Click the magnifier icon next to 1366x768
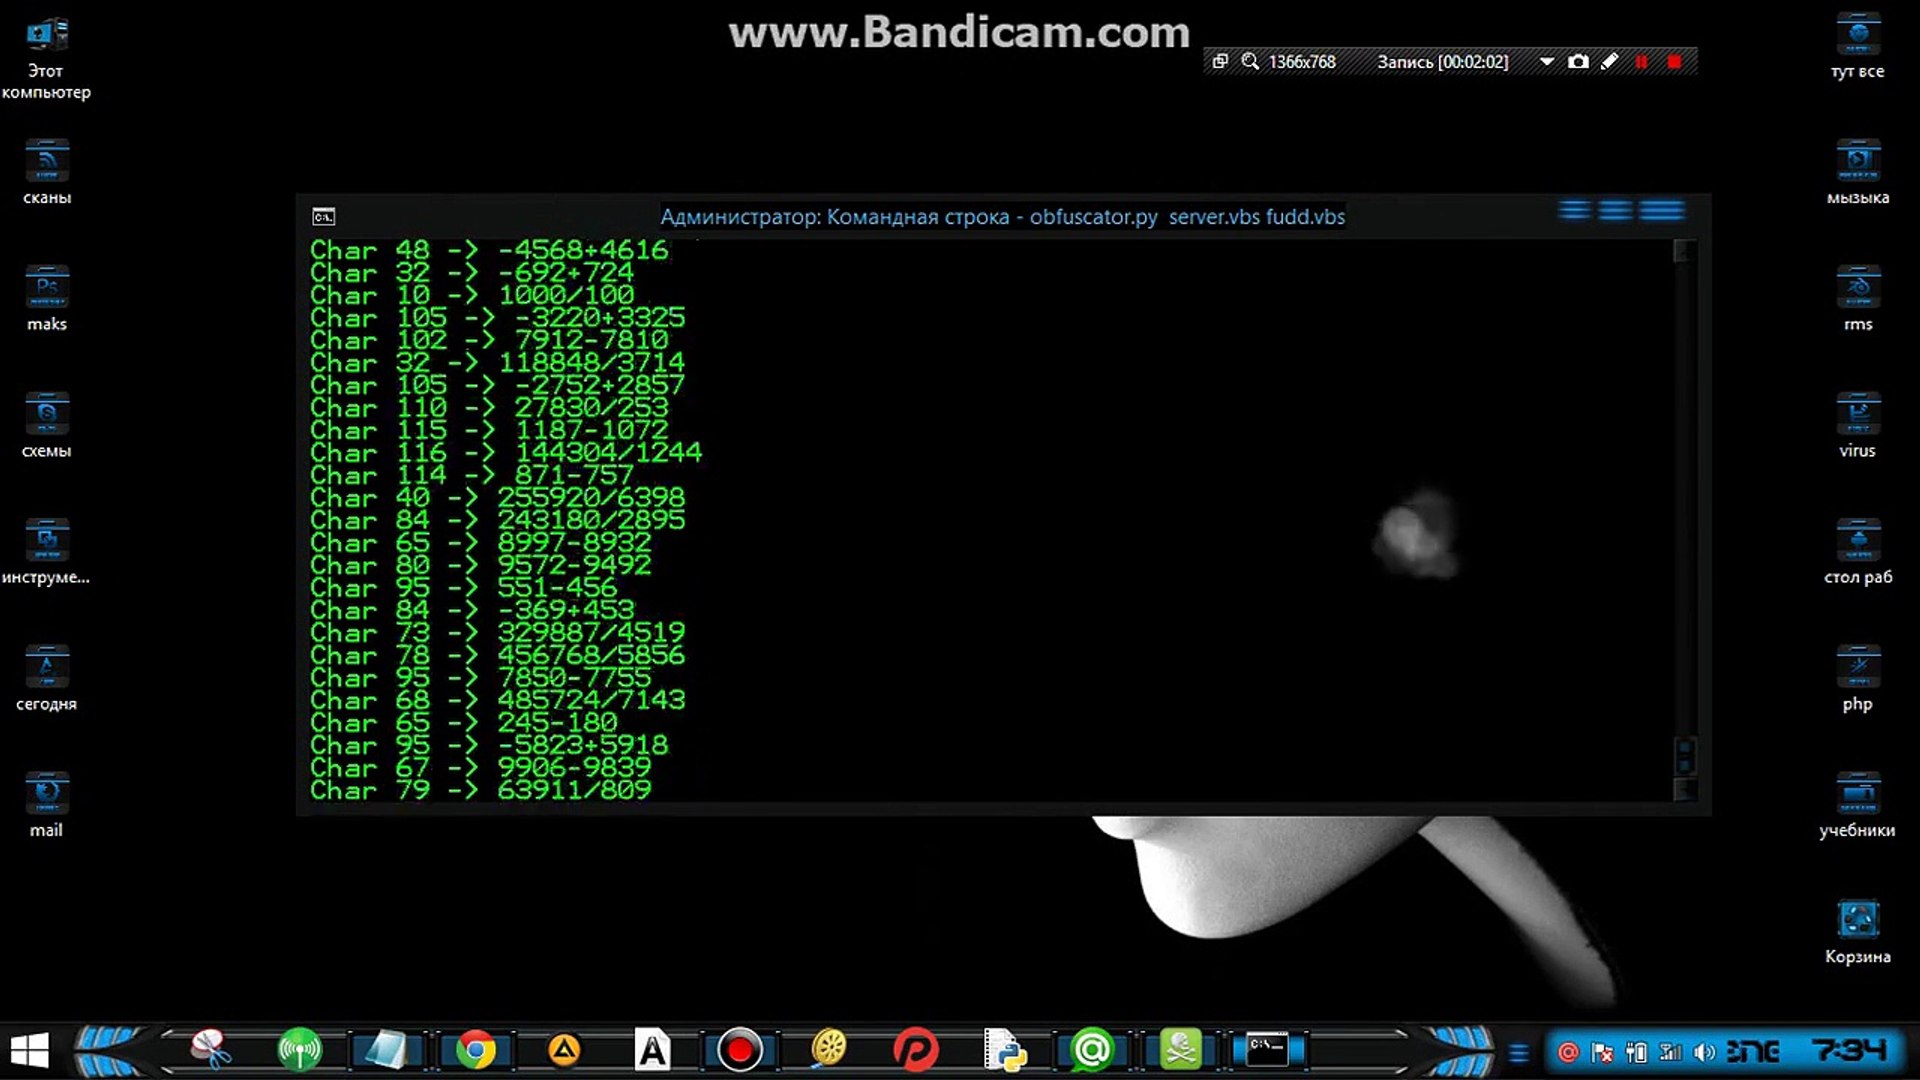Image resolution: width=1920 pixels, height=1080 pixels. pyautogui.click(x=1250, y=62)
